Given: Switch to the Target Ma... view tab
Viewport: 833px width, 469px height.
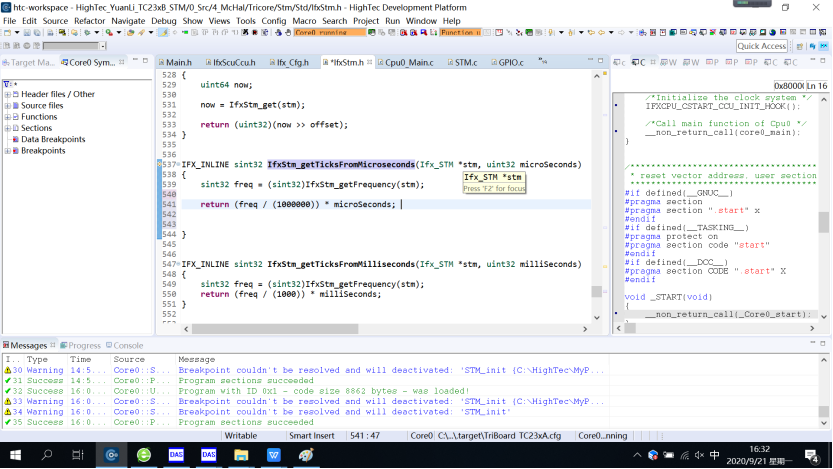Looking at the screenshot, I should click(x=28, y=63).
